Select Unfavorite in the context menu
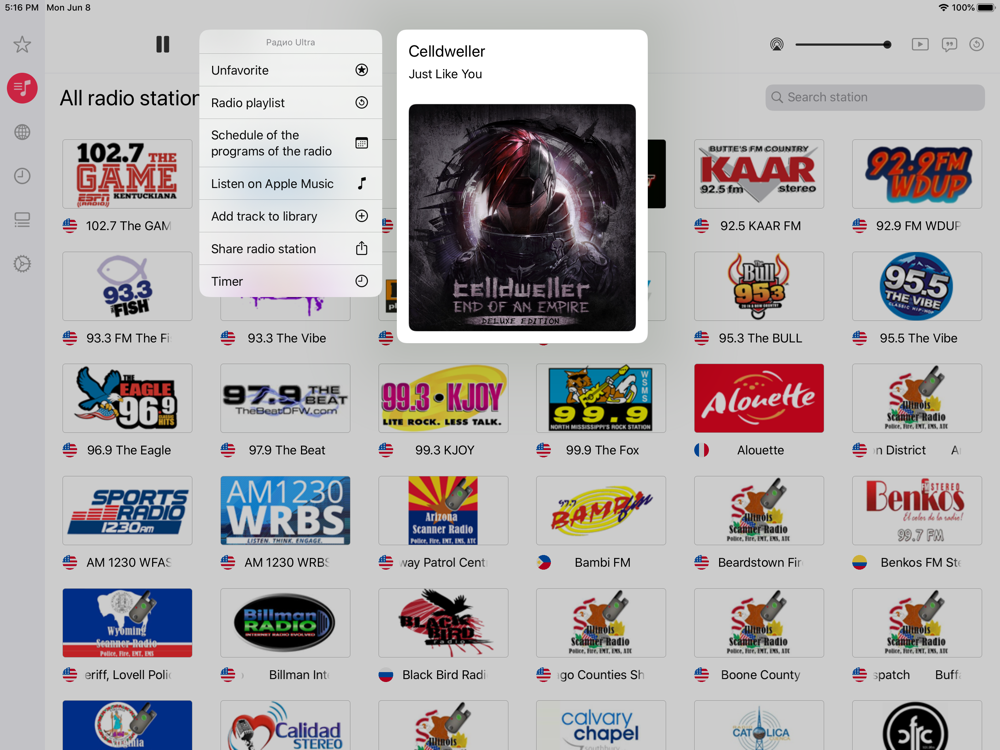 click(x=291, y=70)
